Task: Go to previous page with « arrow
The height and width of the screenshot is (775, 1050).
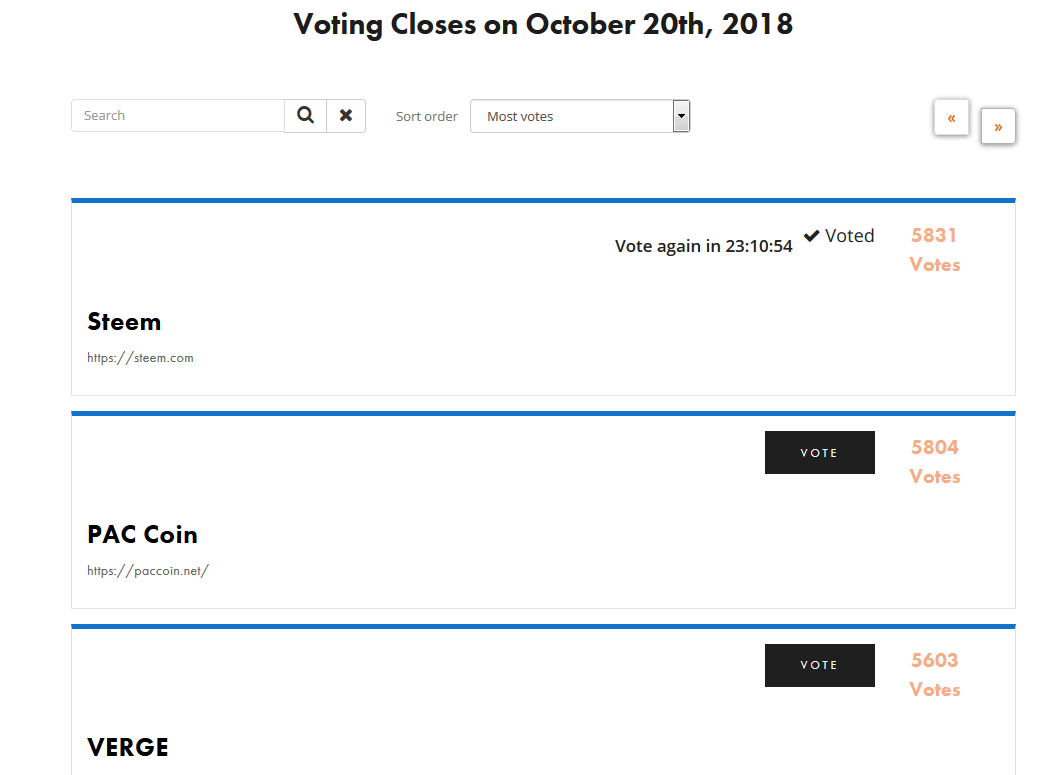Action: click(951, 118)
